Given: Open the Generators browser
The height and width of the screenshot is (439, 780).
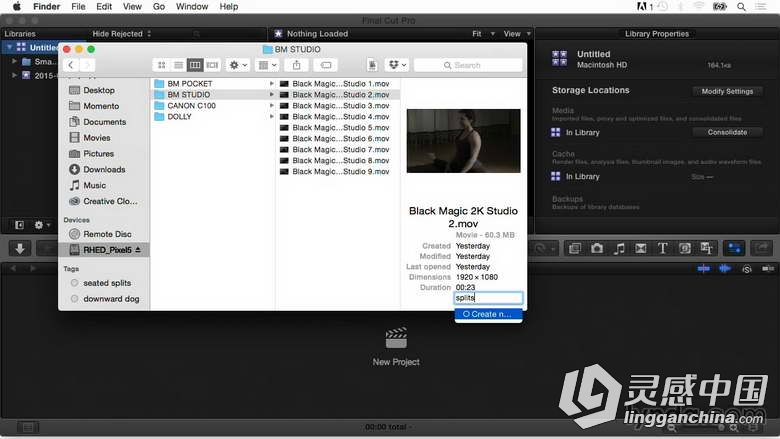Looking at the screenshot, I should 684,248.
